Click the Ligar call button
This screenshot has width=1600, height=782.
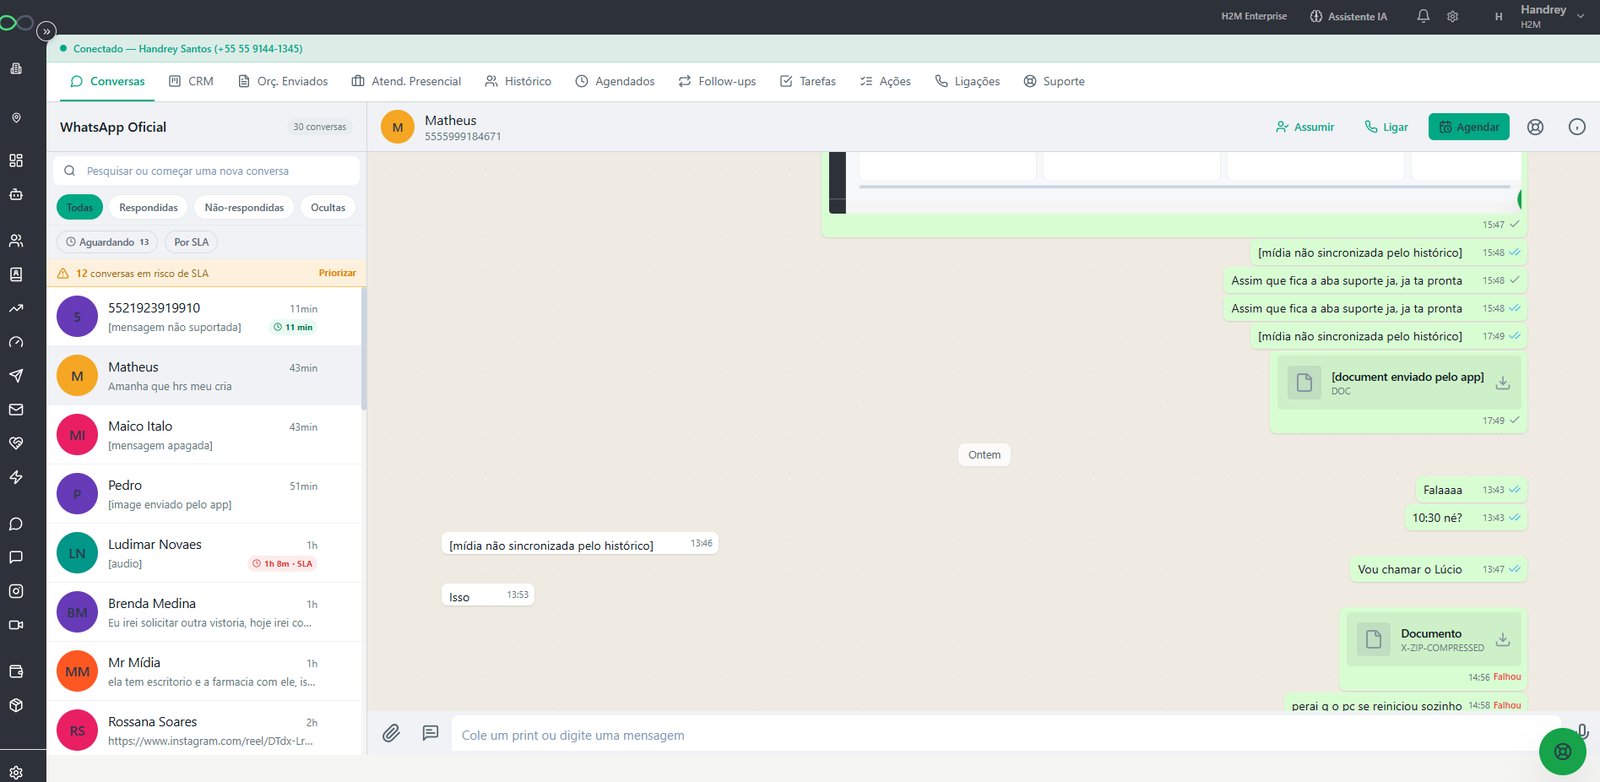tap(1386, 127)
